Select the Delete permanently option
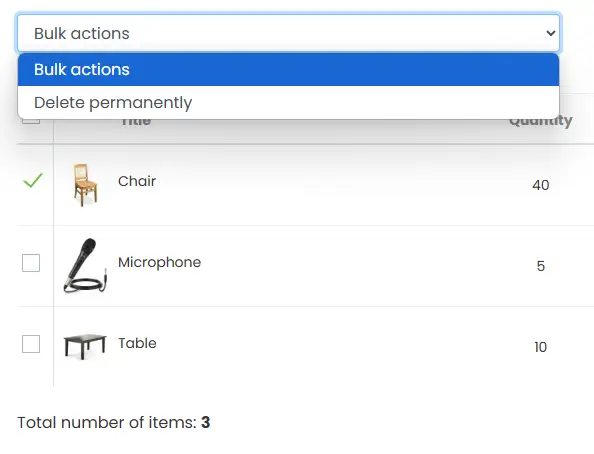 click(x=288, y=103)
